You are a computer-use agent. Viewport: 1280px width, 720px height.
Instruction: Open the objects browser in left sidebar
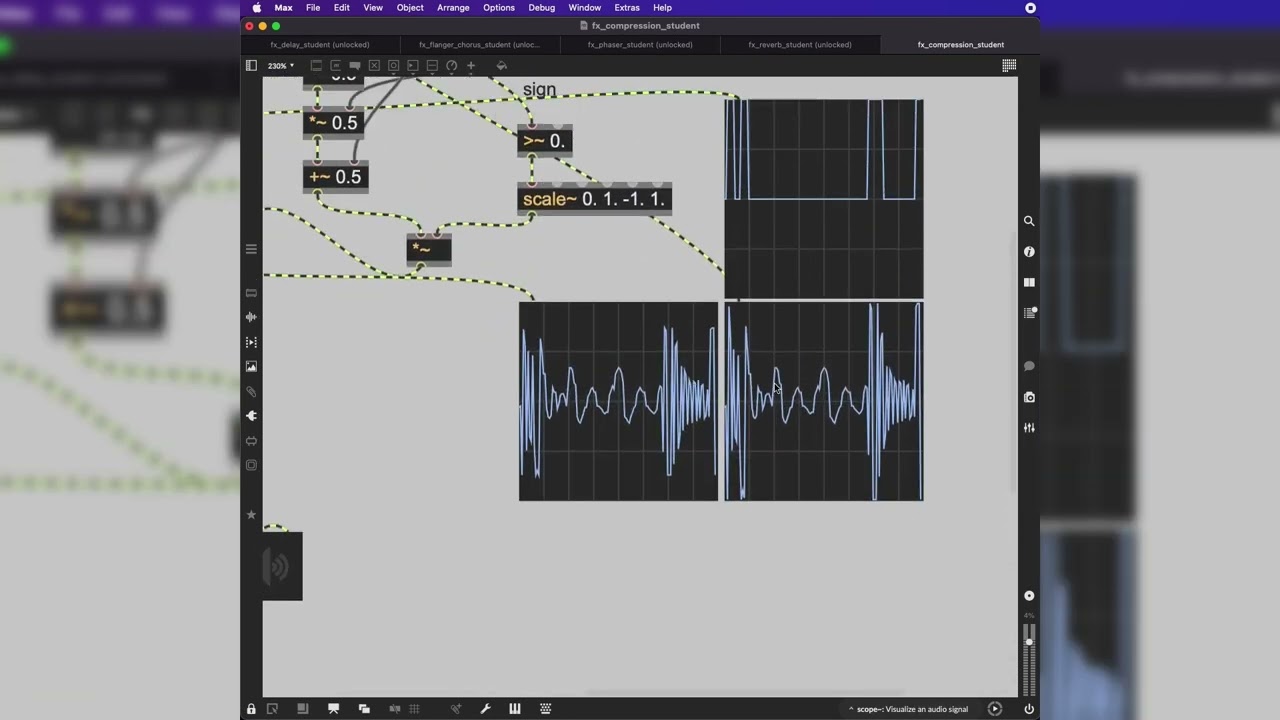pos(251,293)
